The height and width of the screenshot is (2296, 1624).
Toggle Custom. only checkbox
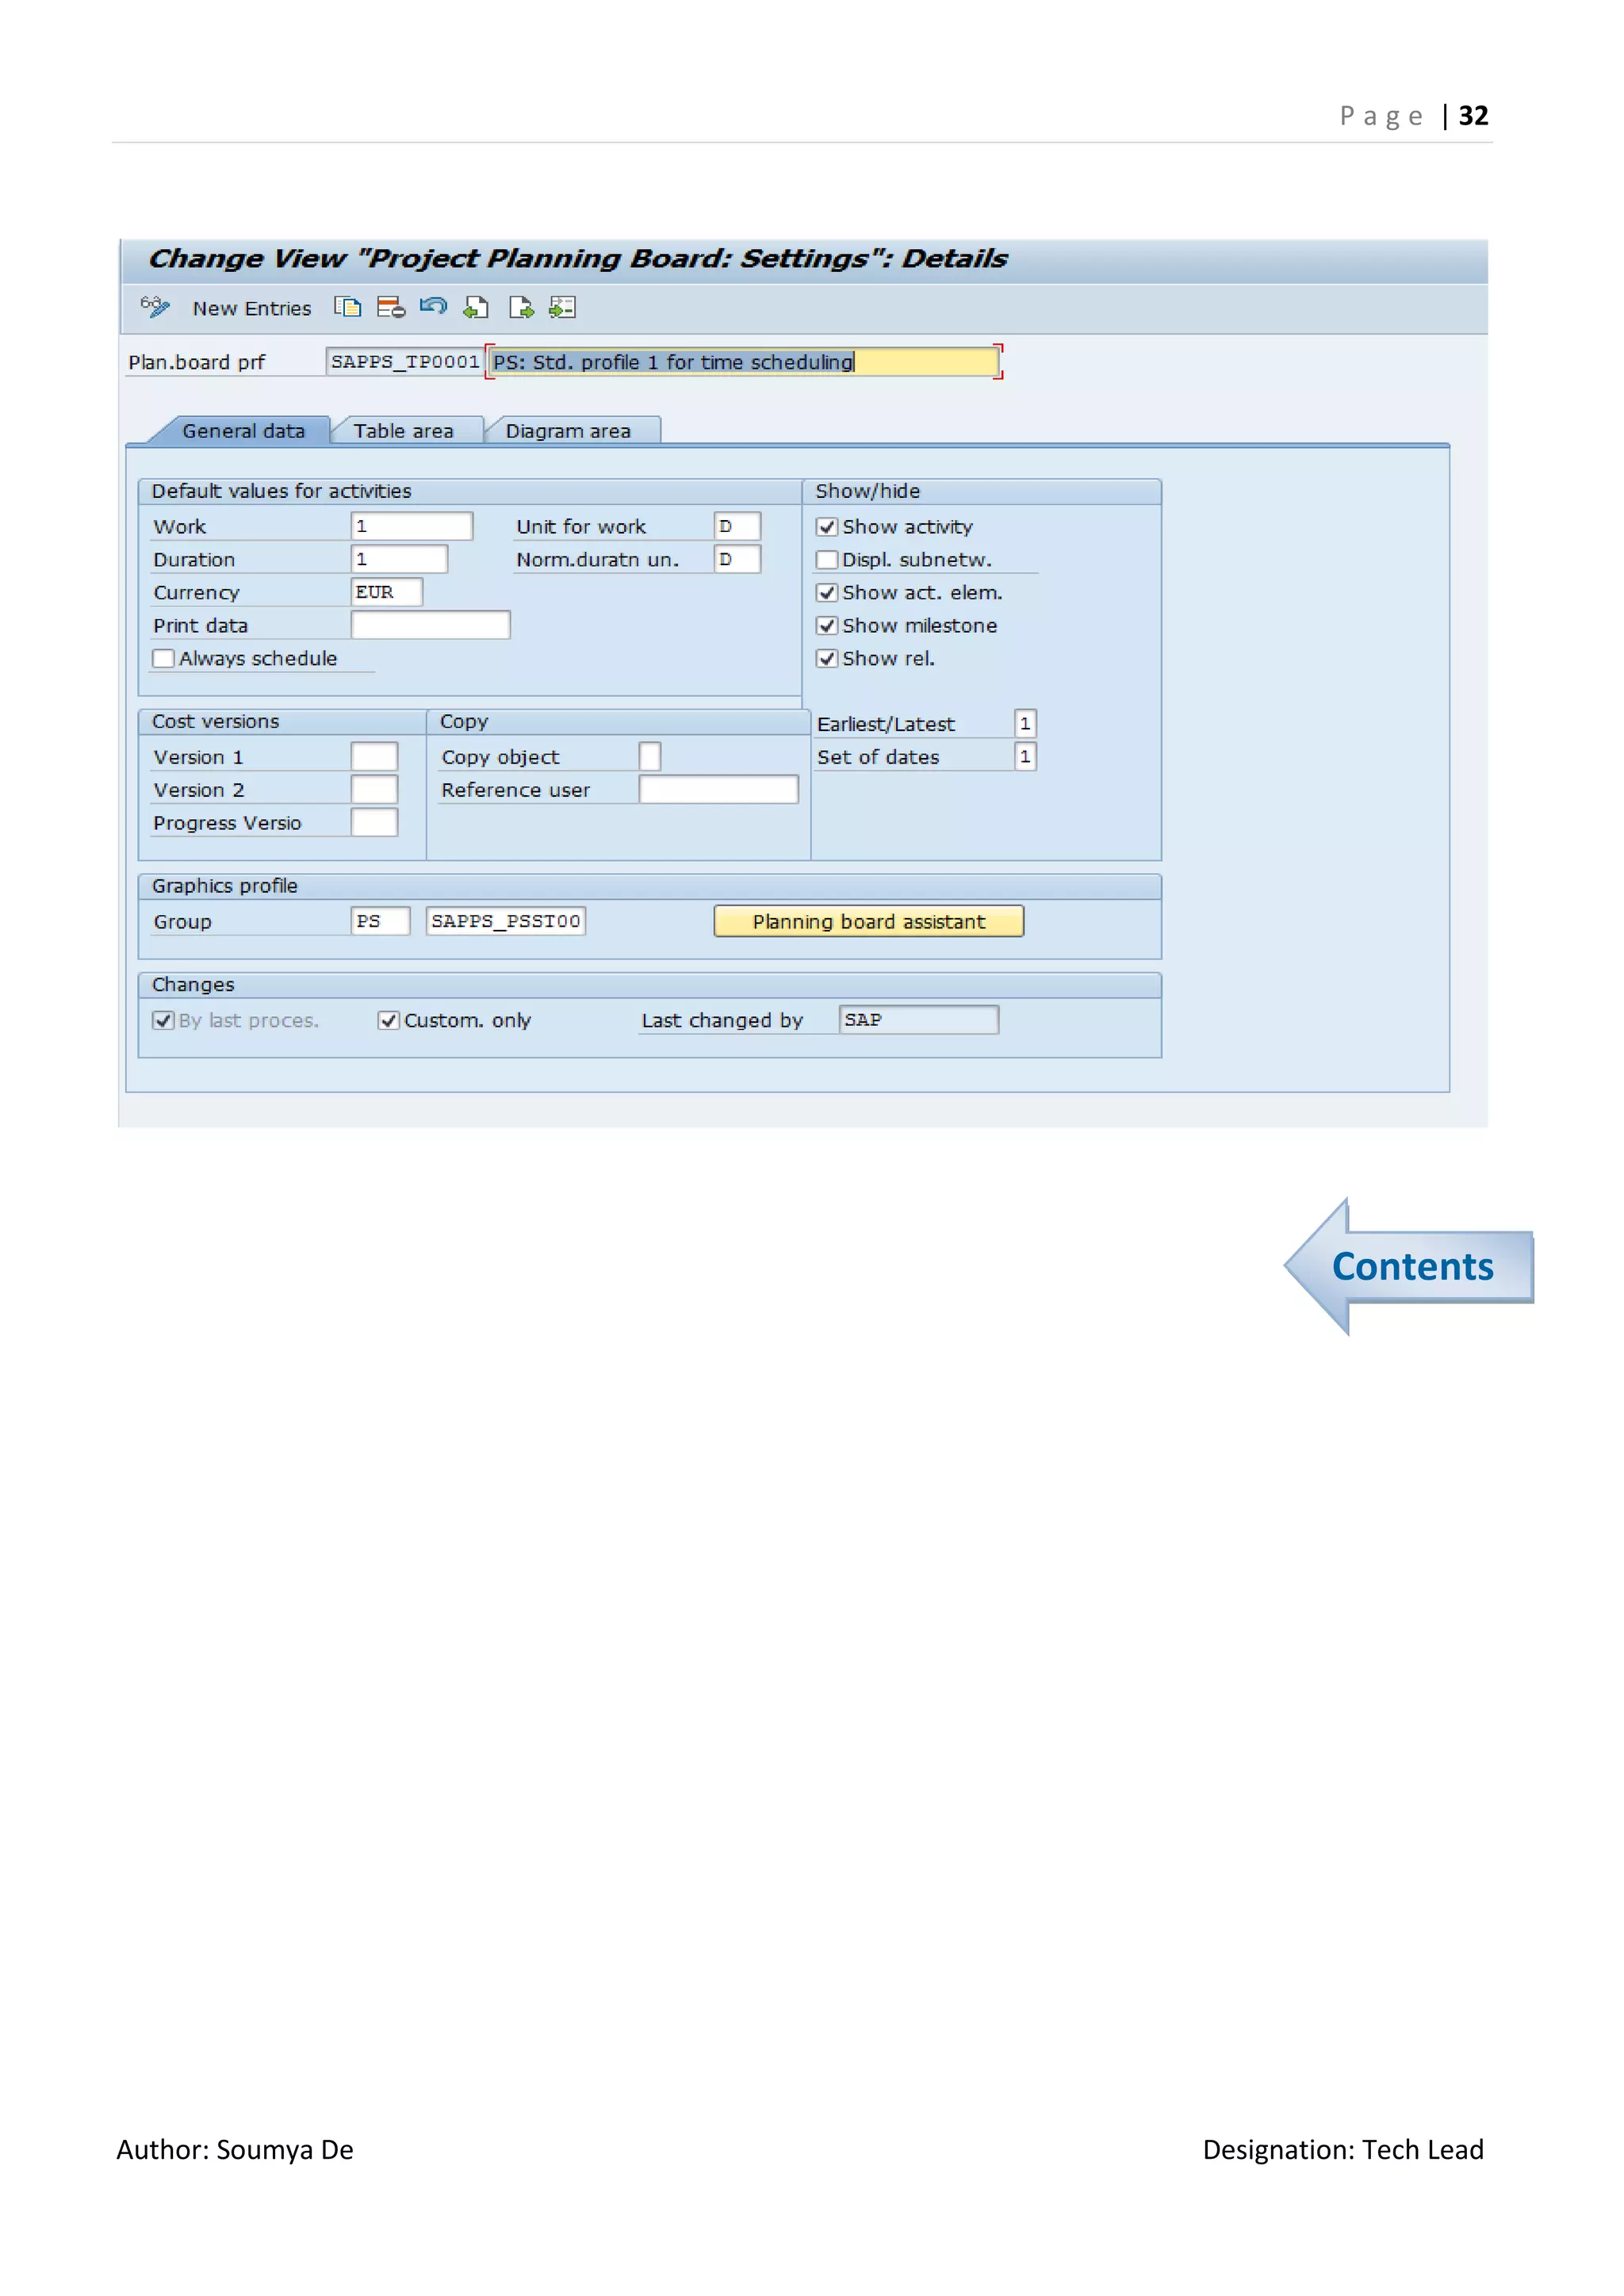pyautogui.click(x=388, y=1020)
